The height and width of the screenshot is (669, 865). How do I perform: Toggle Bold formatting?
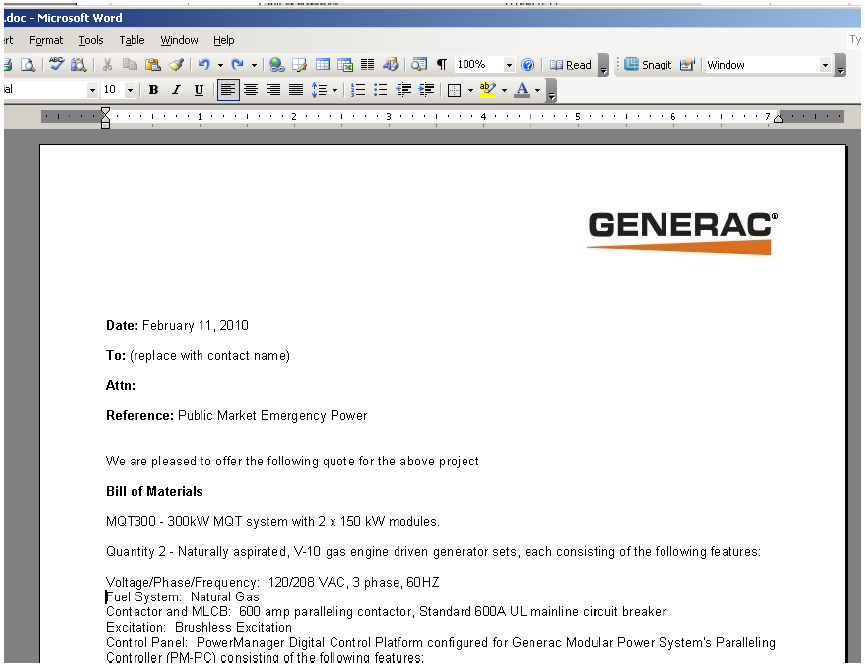click(x=153, y=89)
